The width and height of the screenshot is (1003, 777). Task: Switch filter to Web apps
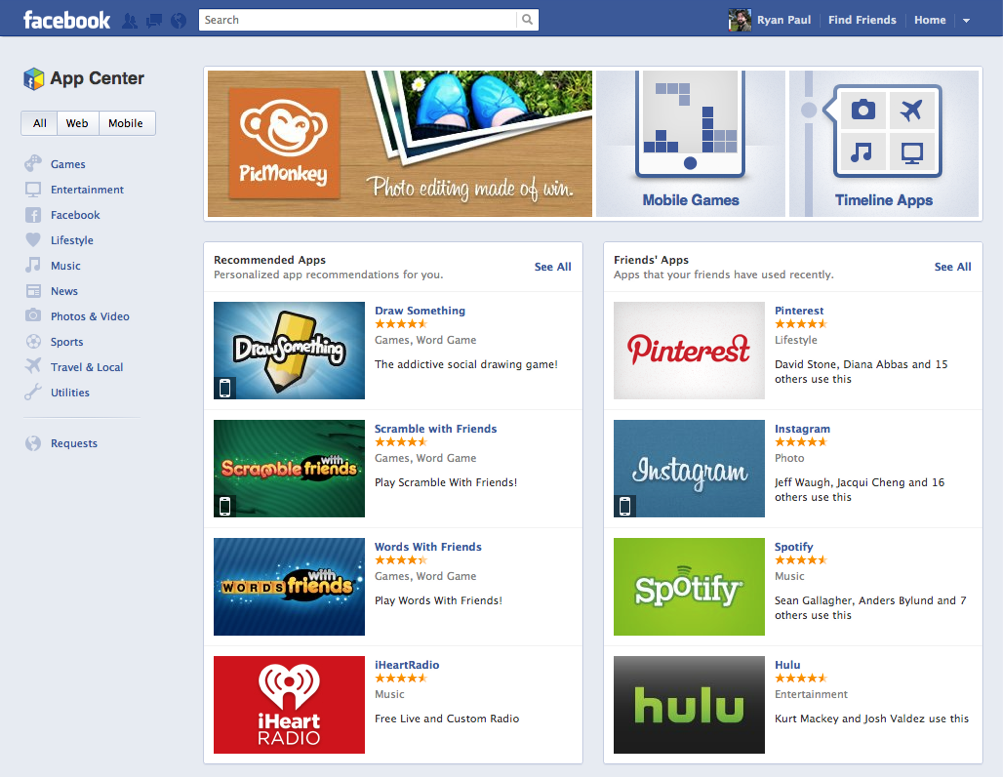click(x=77, y=123)
